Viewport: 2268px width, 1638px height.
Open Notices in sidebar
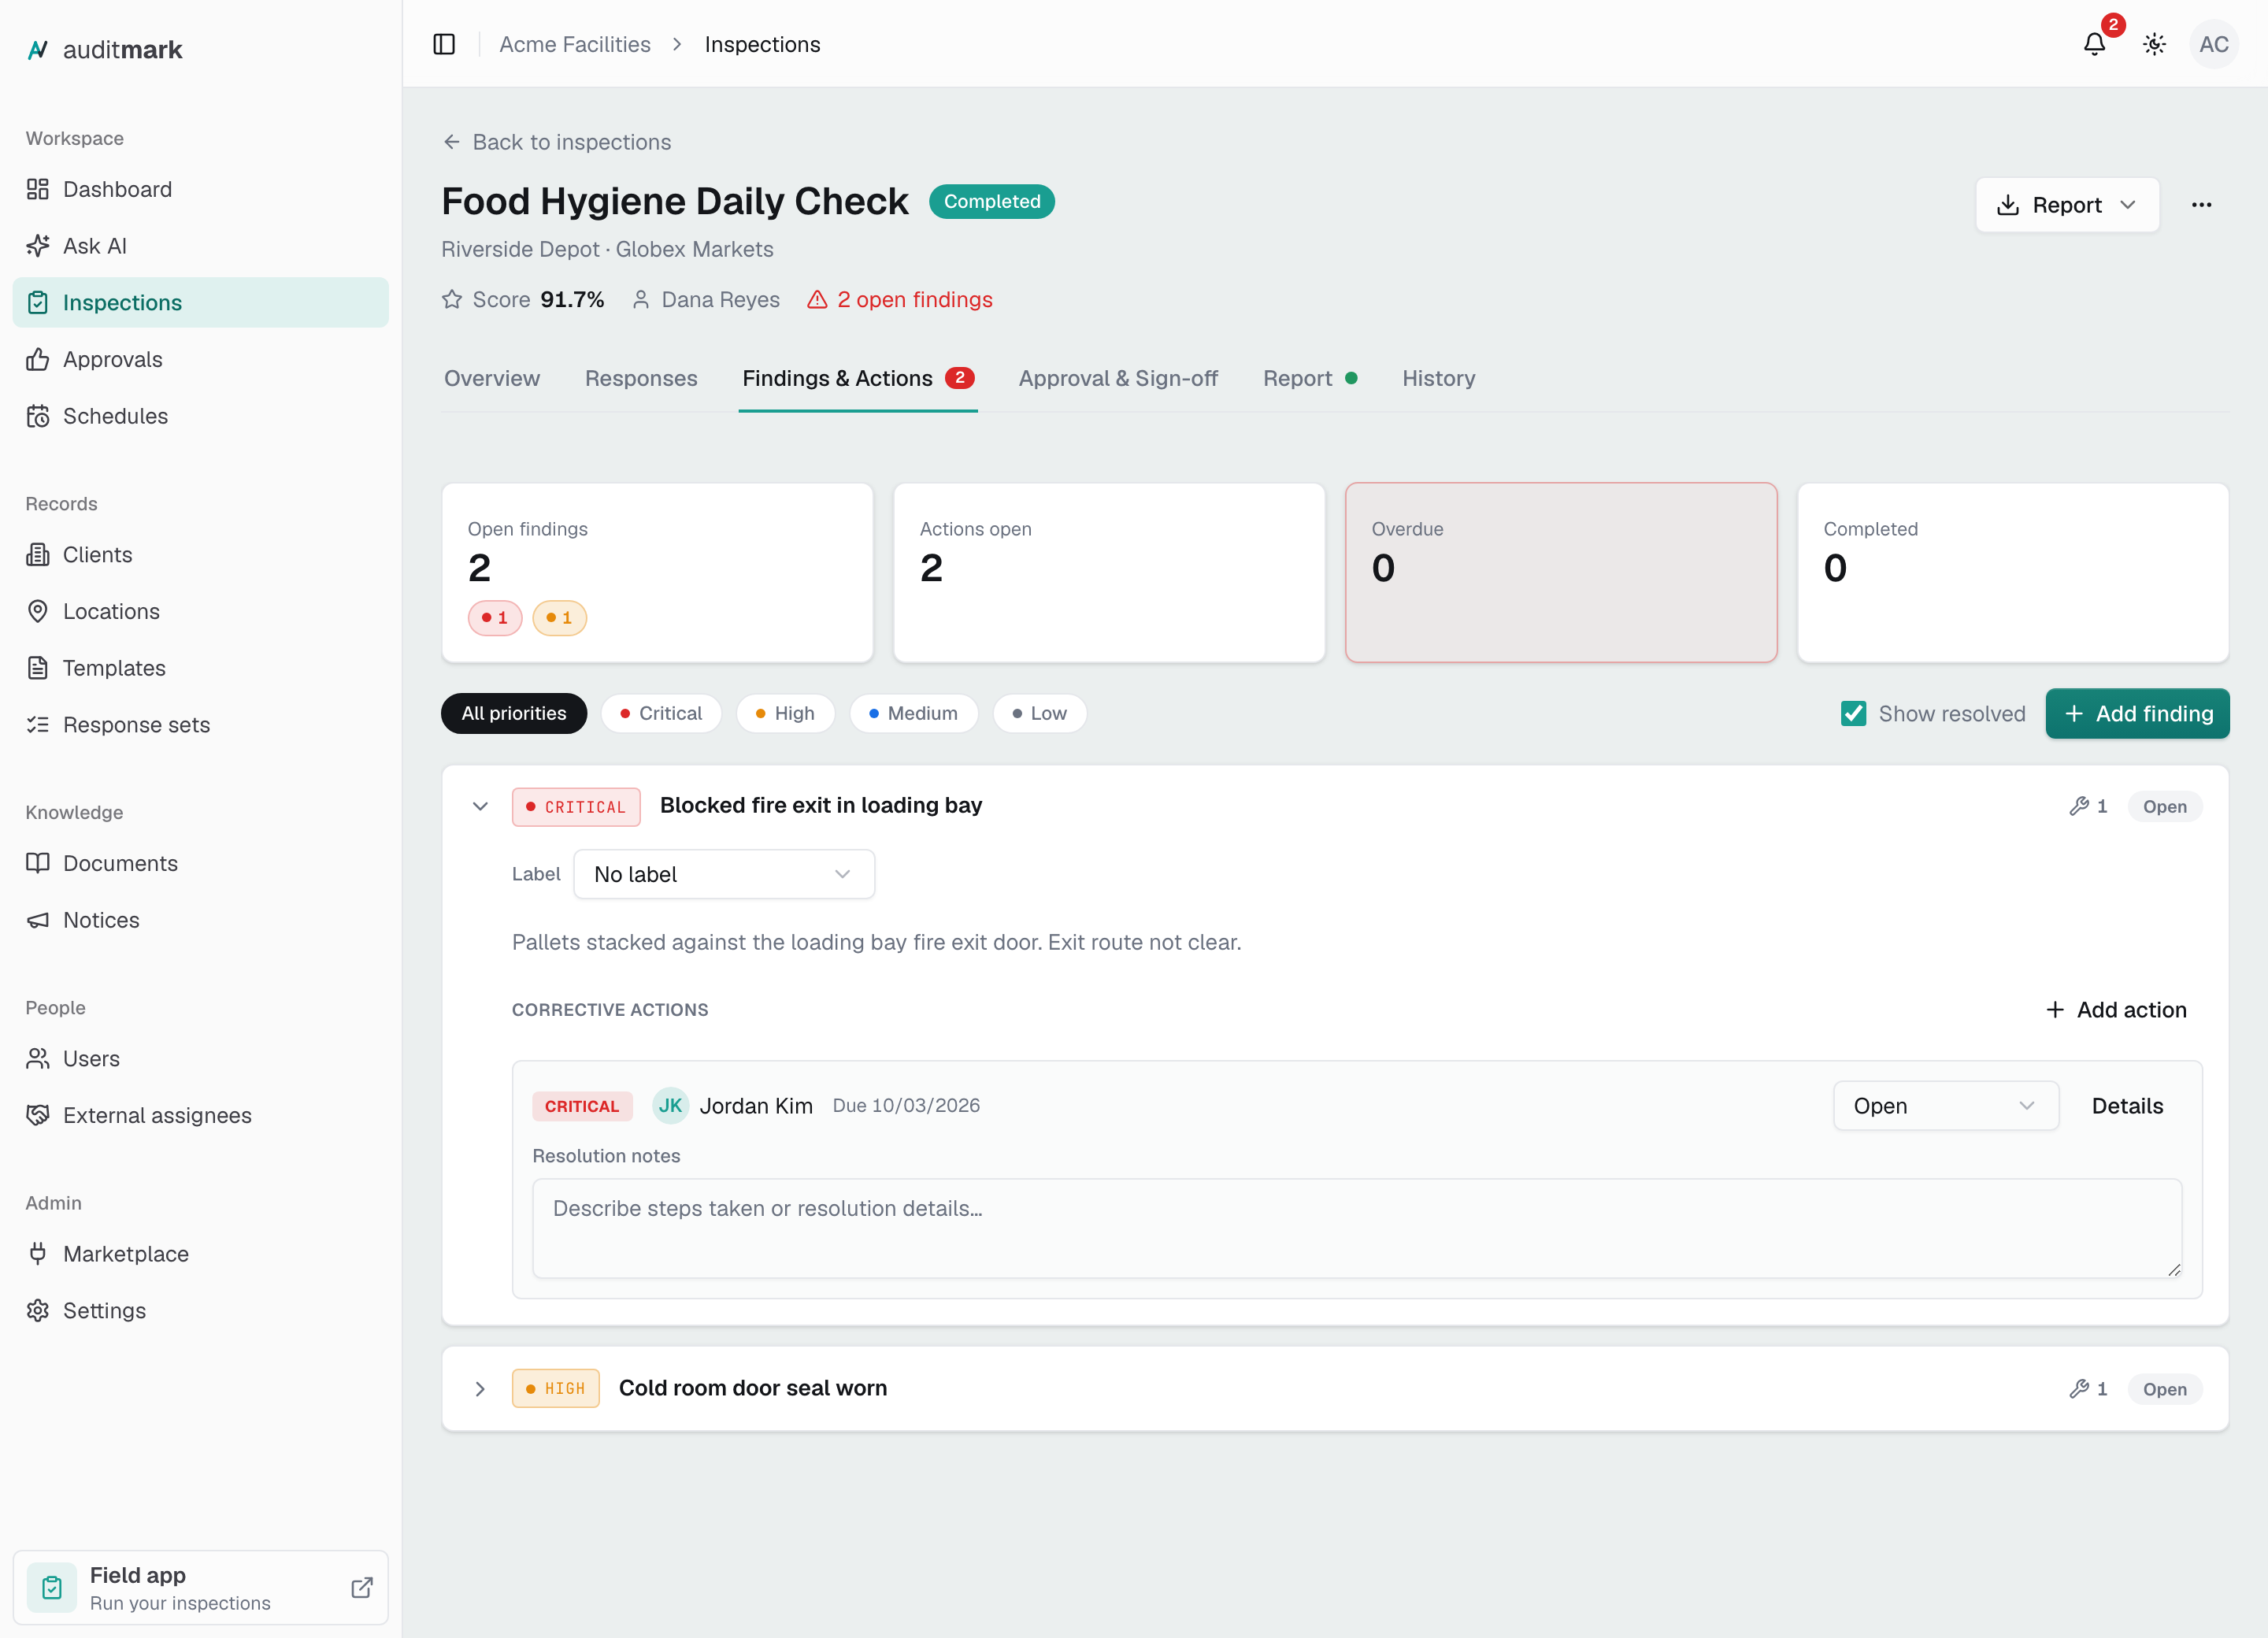click(x=200, y=920)
